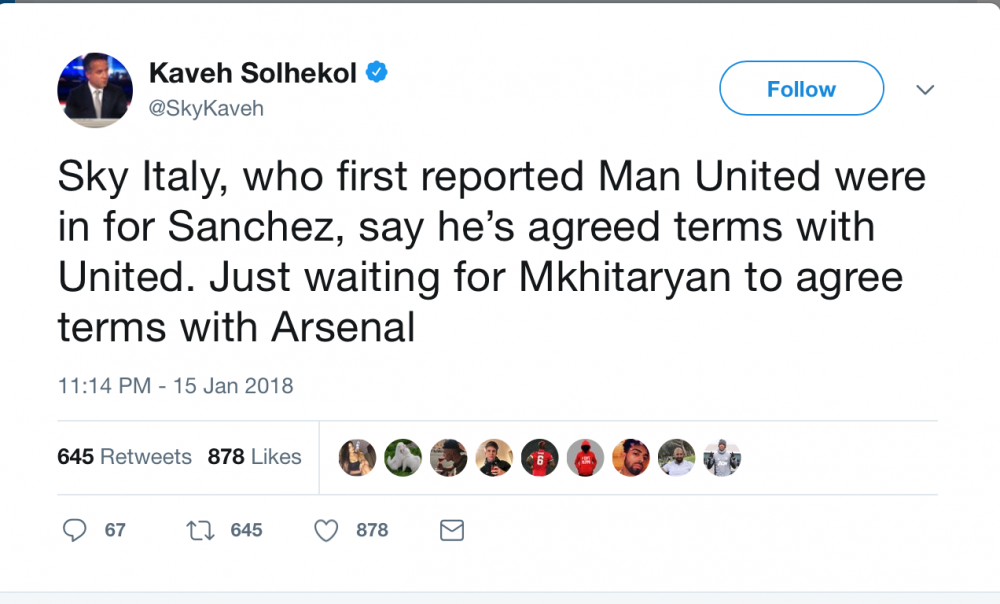Open the white dog avatar in likers

click(402, 457)
